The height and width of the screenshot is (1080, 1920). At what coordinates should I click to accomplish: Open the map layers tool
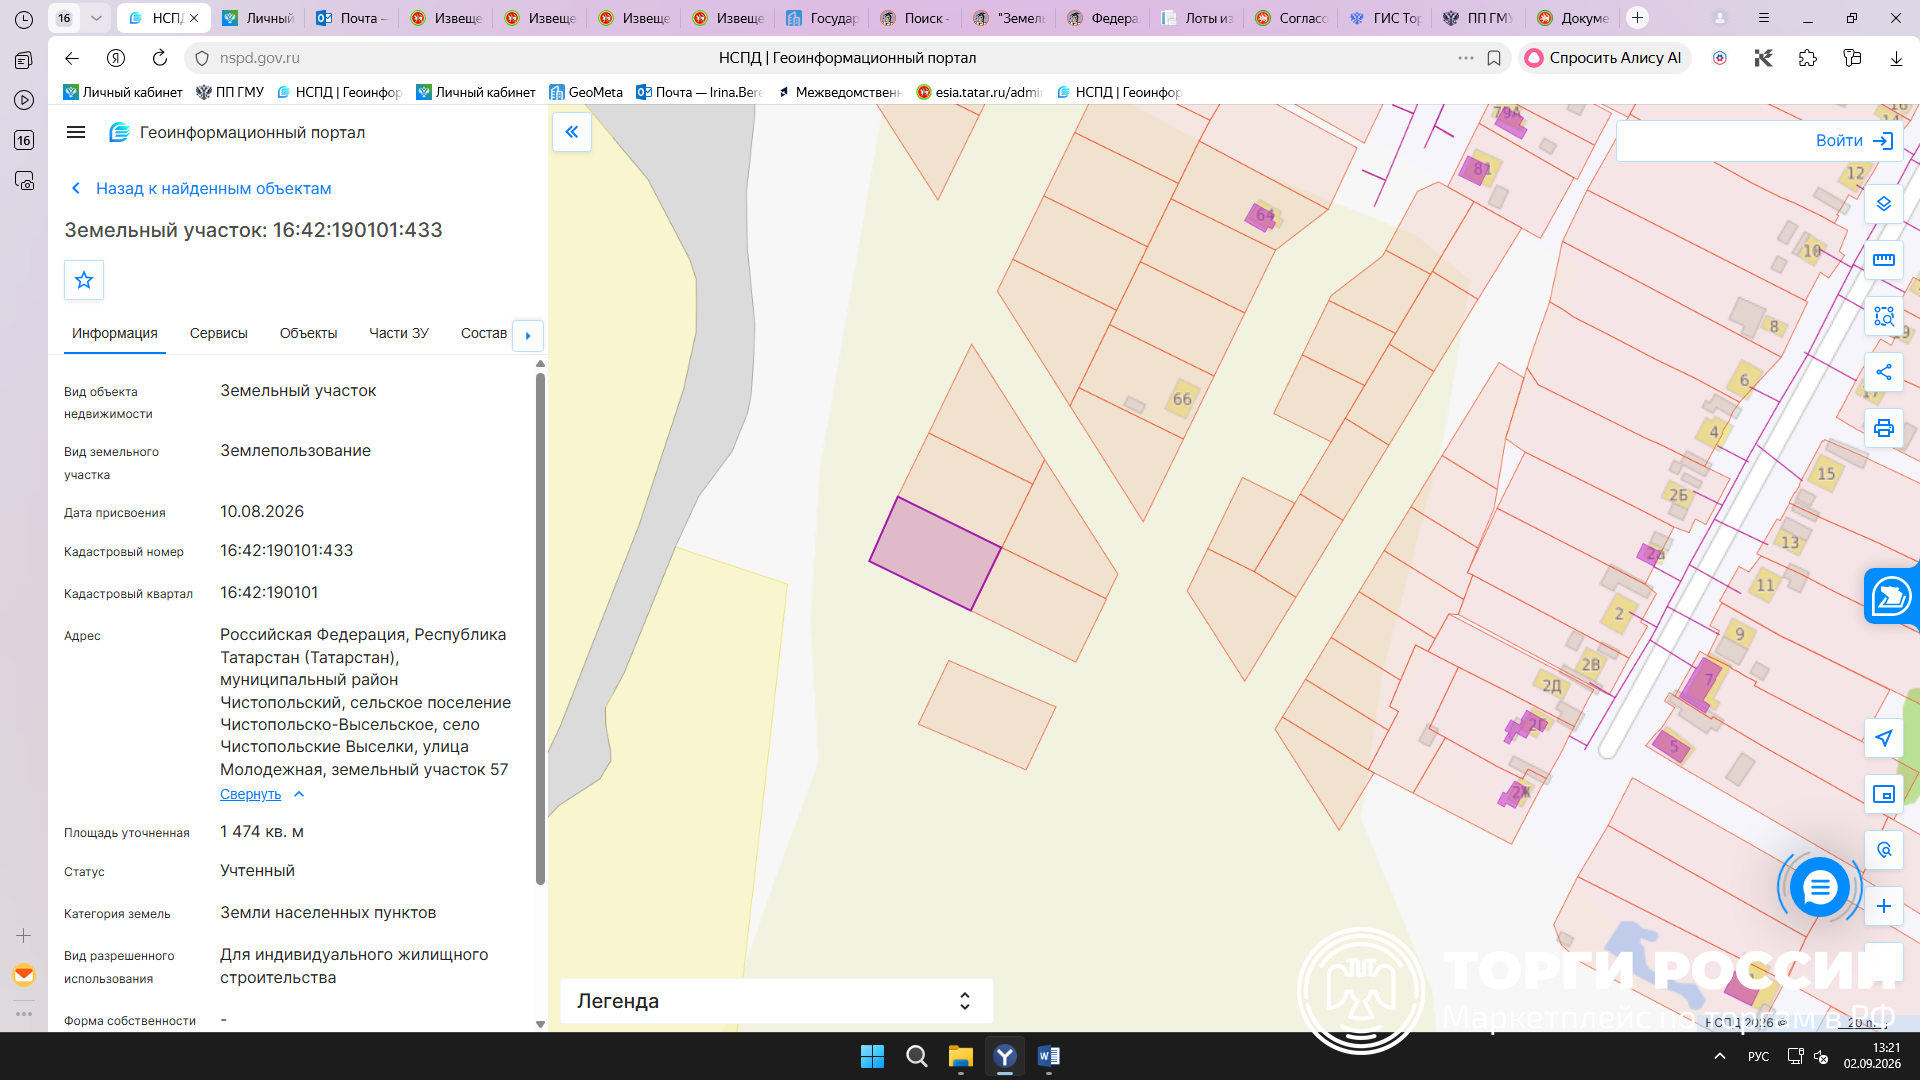point(1884,204)
